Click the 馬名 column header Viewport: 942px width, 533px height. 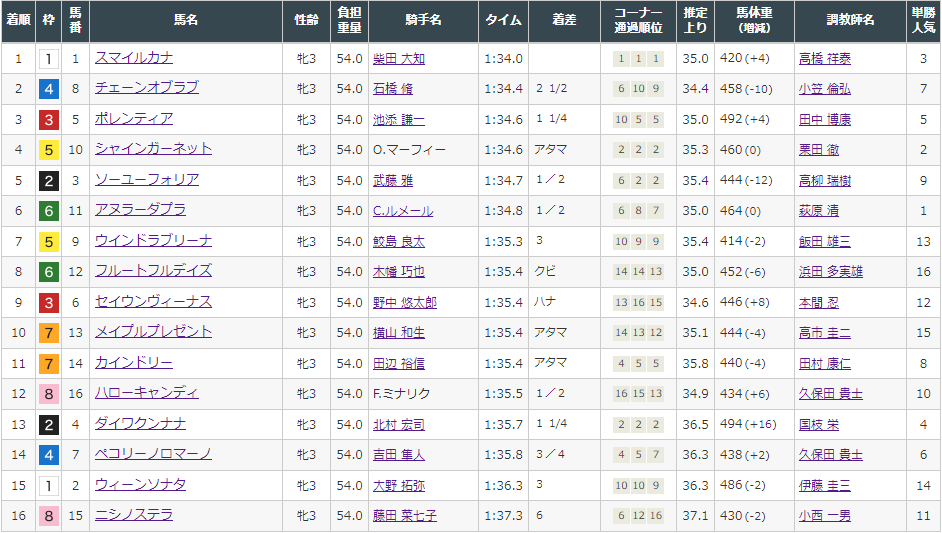(x=186, y=21)
